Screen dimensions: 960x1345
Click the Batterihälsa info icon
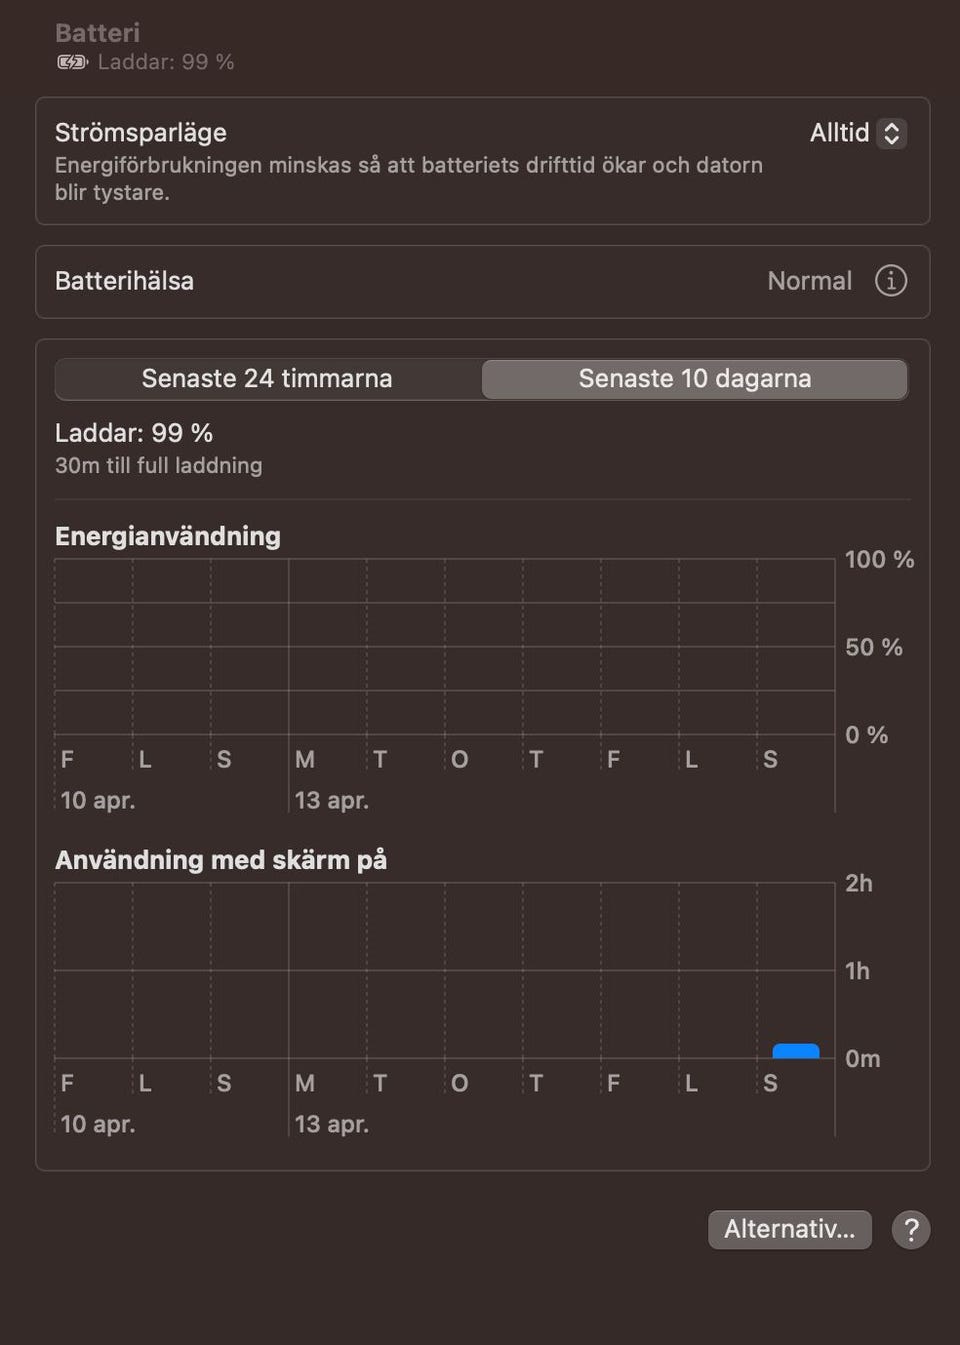(890, 281)
